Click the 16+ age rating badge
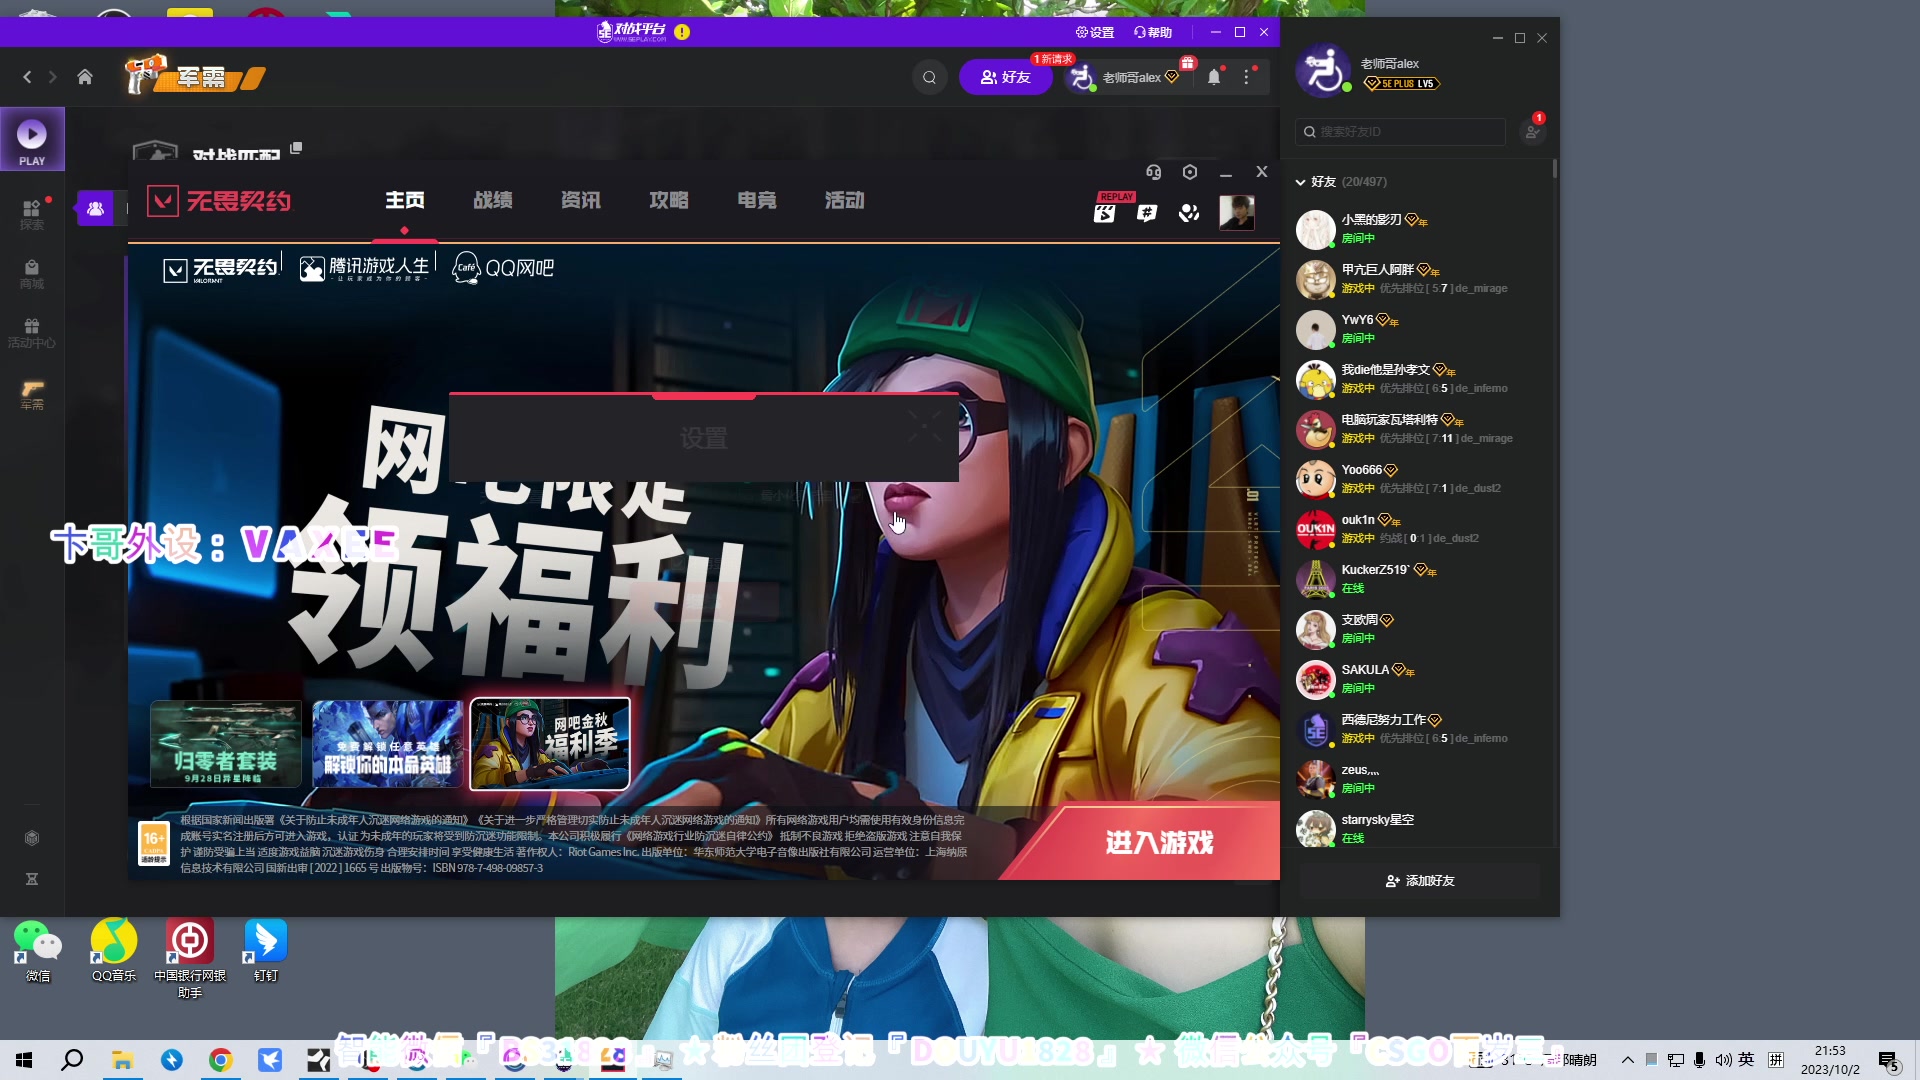 tap(154, 843)
